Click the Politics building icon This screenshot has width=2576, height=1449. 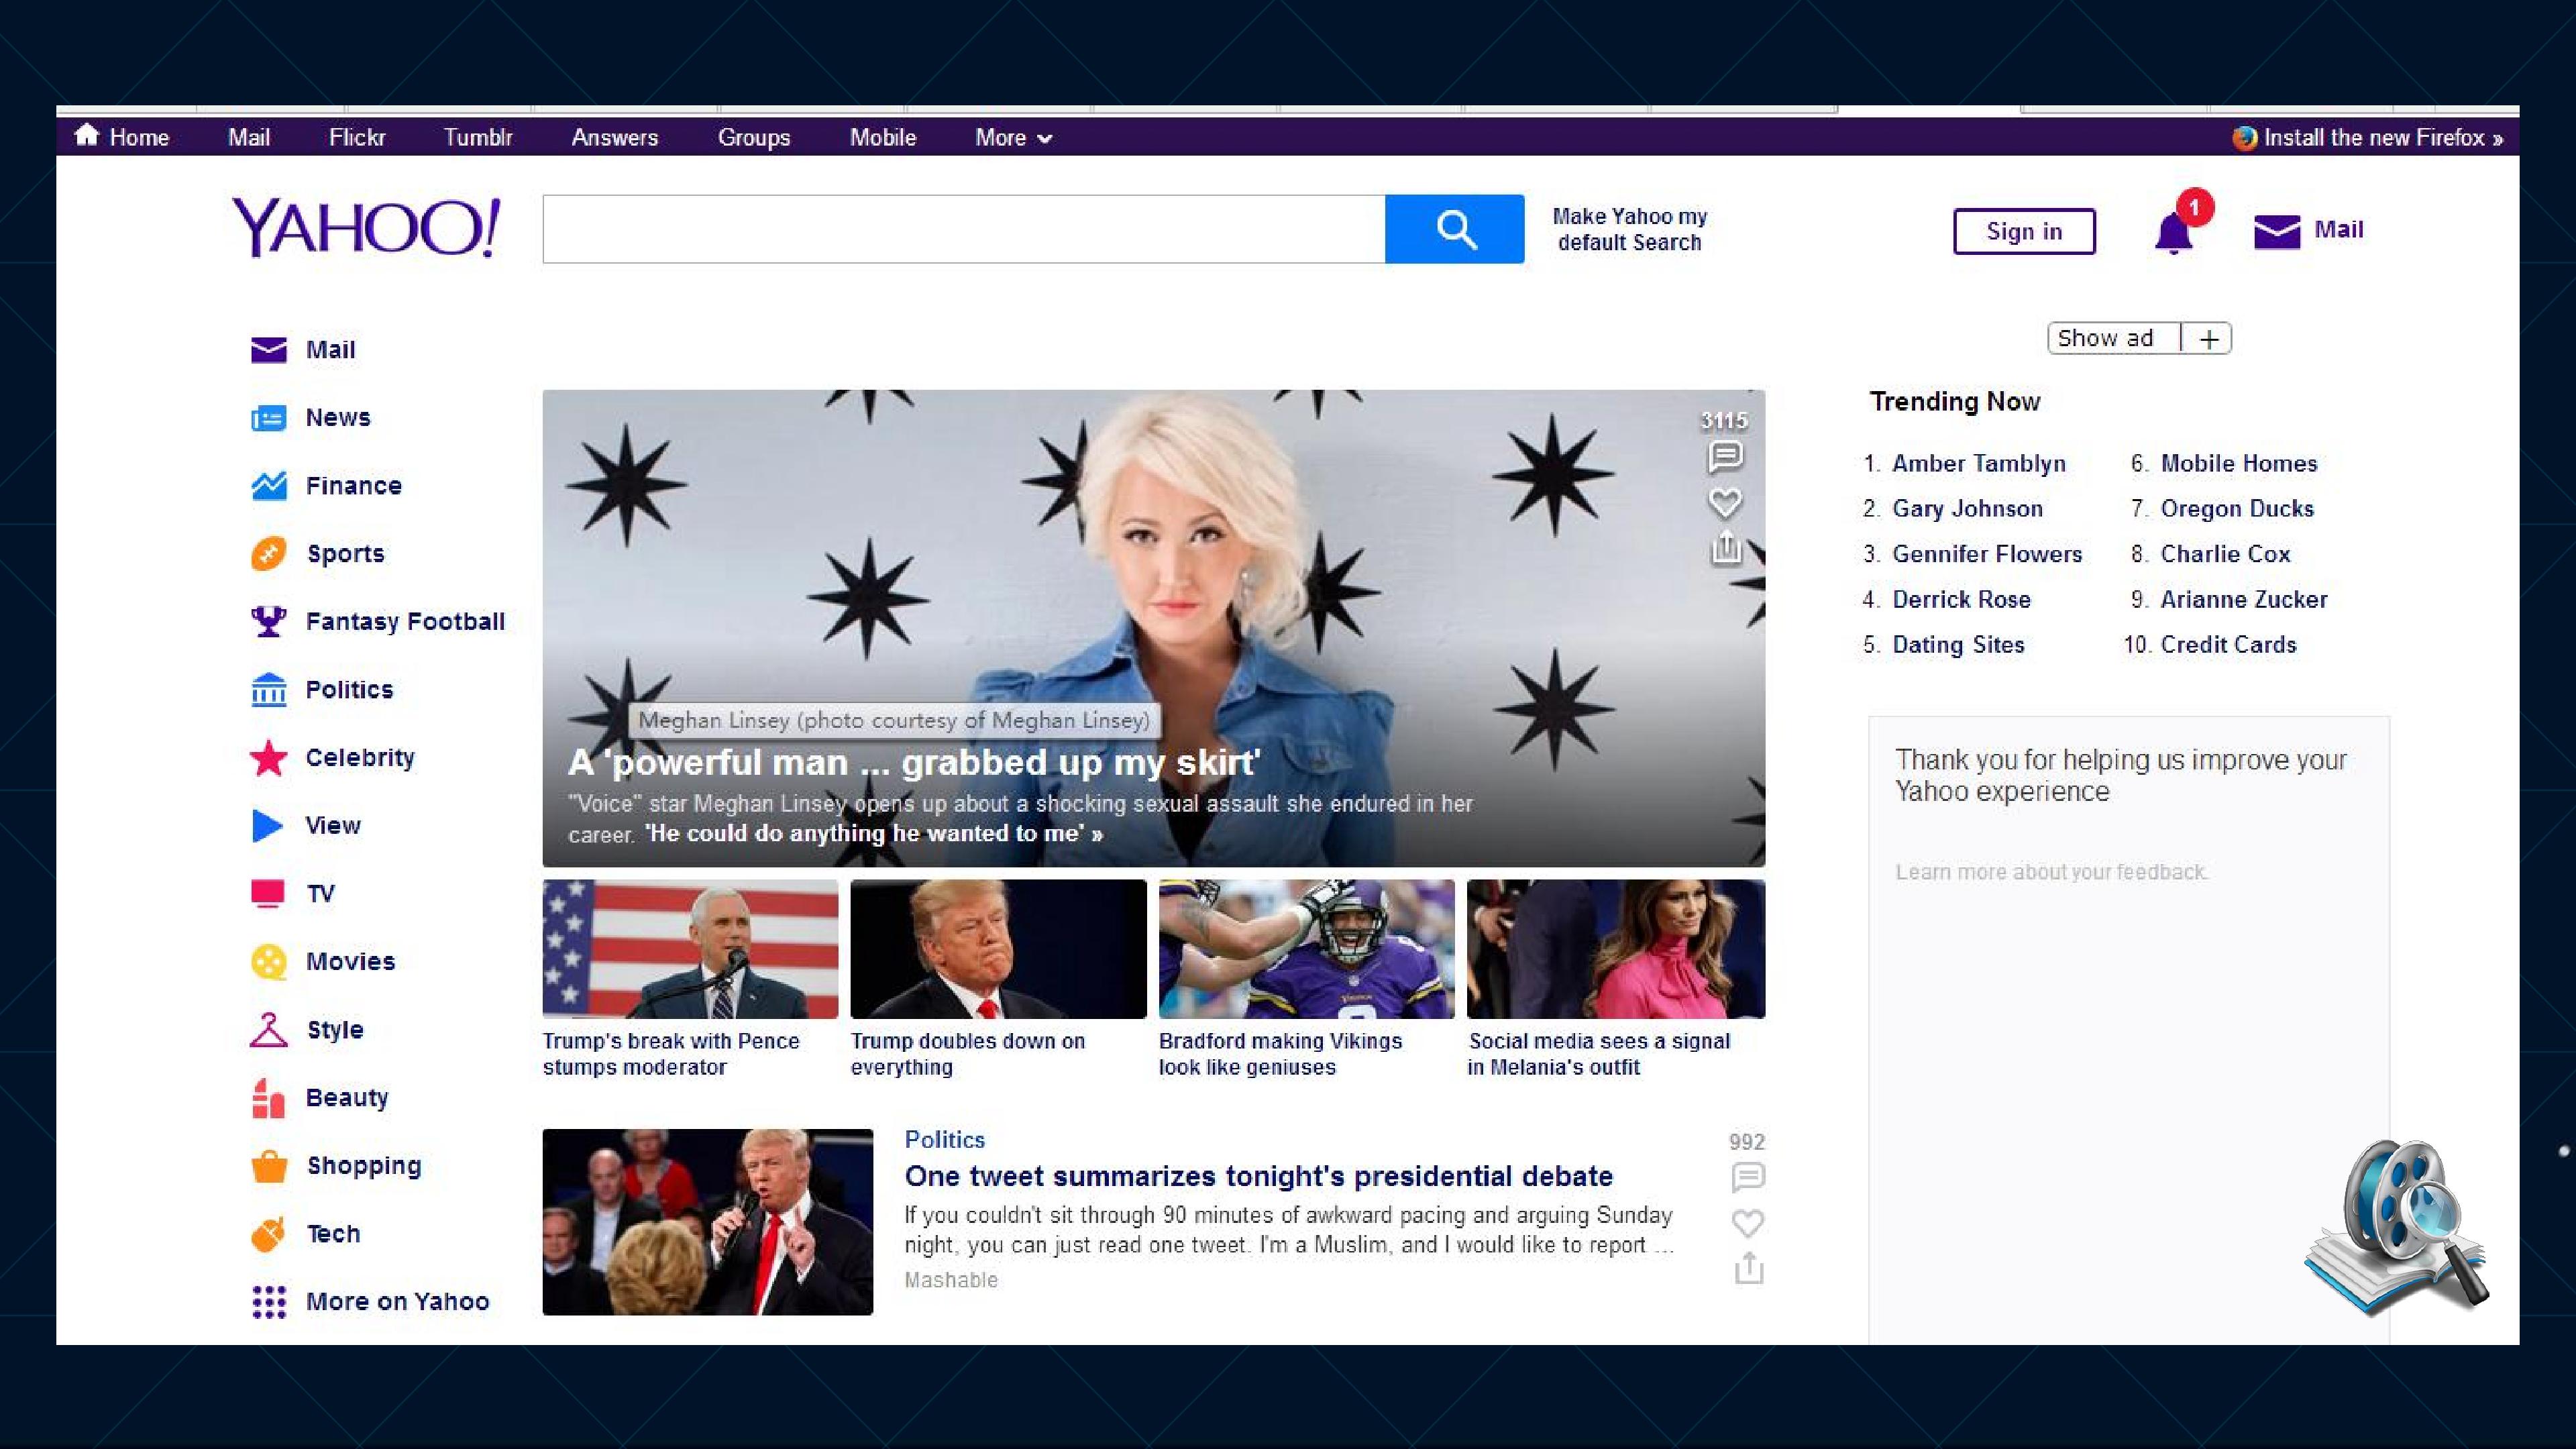click(x=268, y=689)
